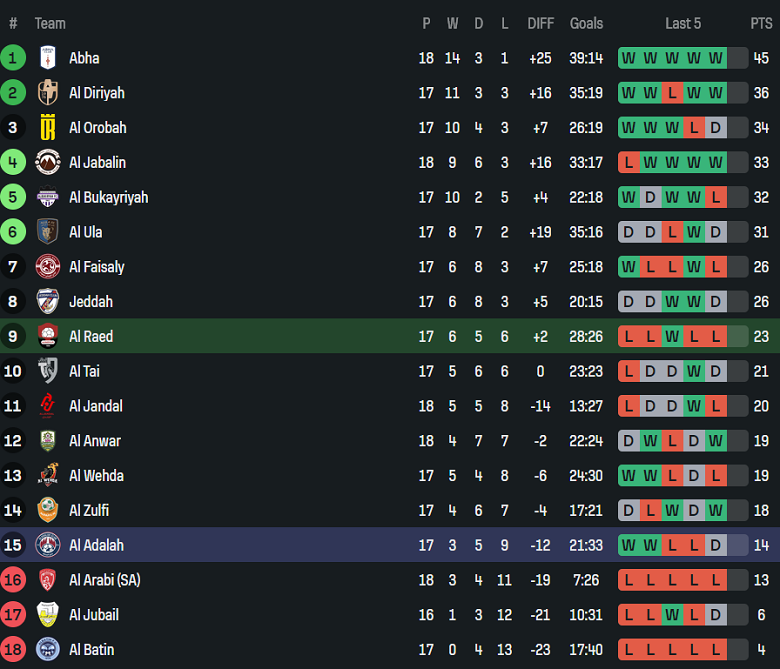
Task: Click the Goals column header
Action: click(x=586, y=23)
